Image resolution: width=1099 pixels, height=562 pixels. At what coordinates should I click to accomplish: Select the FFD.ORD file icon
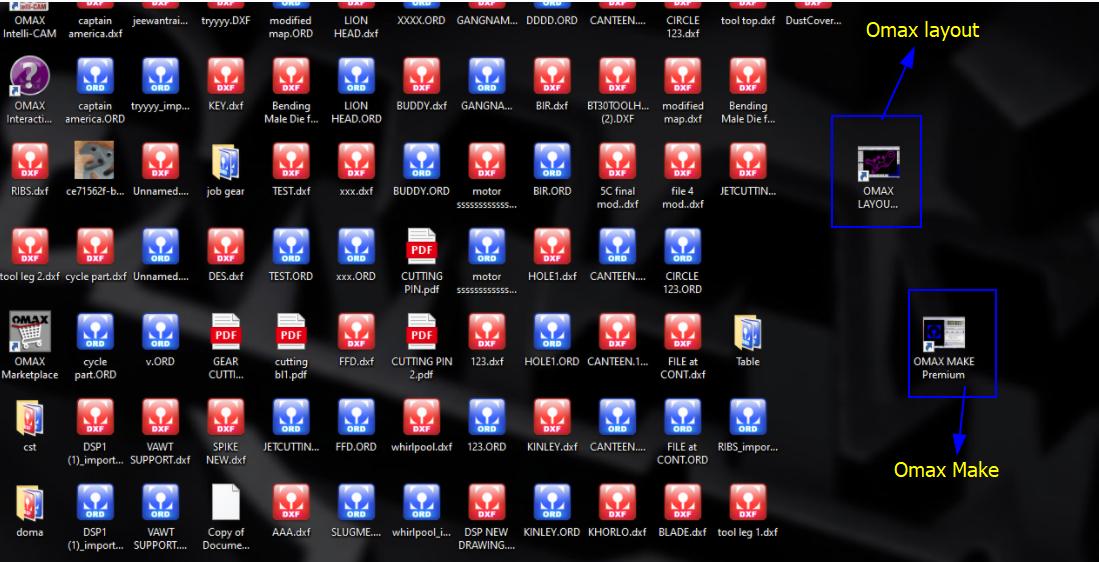tap(356, 417)
